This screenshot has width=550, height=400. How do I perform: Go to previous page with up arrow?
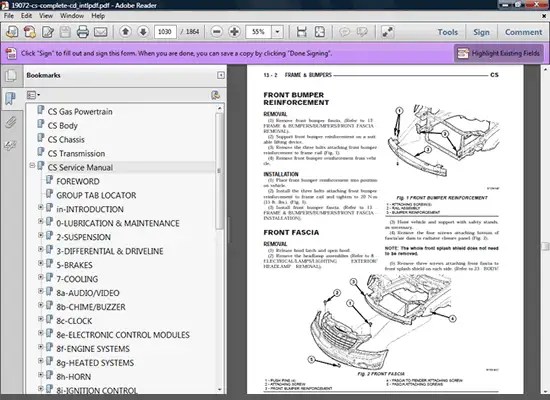point(125,32)
